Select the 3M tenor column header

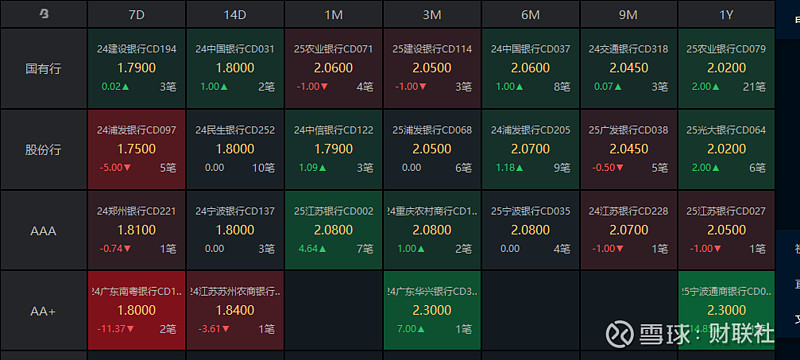point(432,14)
